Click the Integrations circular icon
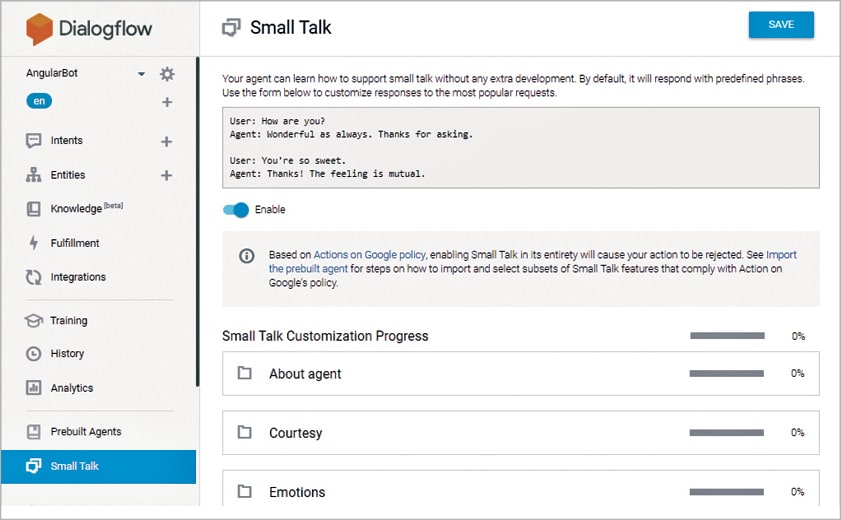841x520 pixels. pyautogui.click(x=33, y=277)
